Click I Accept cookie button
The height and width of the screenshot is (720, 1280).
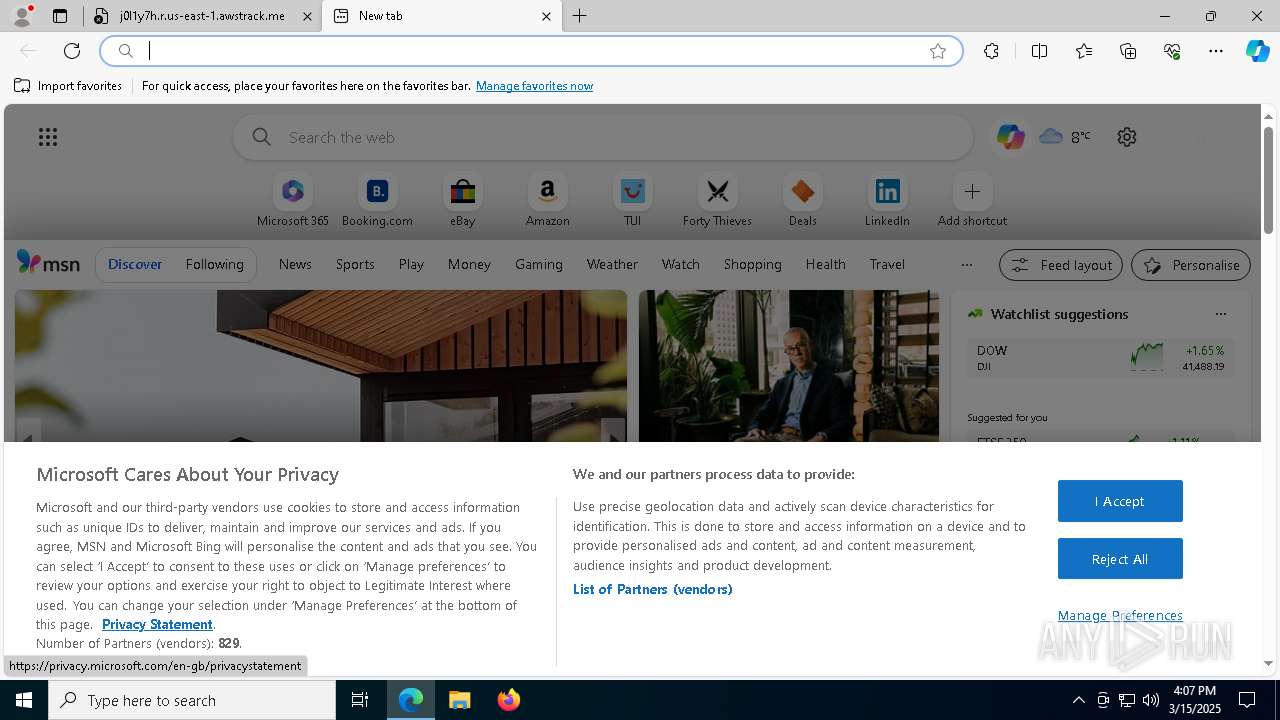point(1120,501)
